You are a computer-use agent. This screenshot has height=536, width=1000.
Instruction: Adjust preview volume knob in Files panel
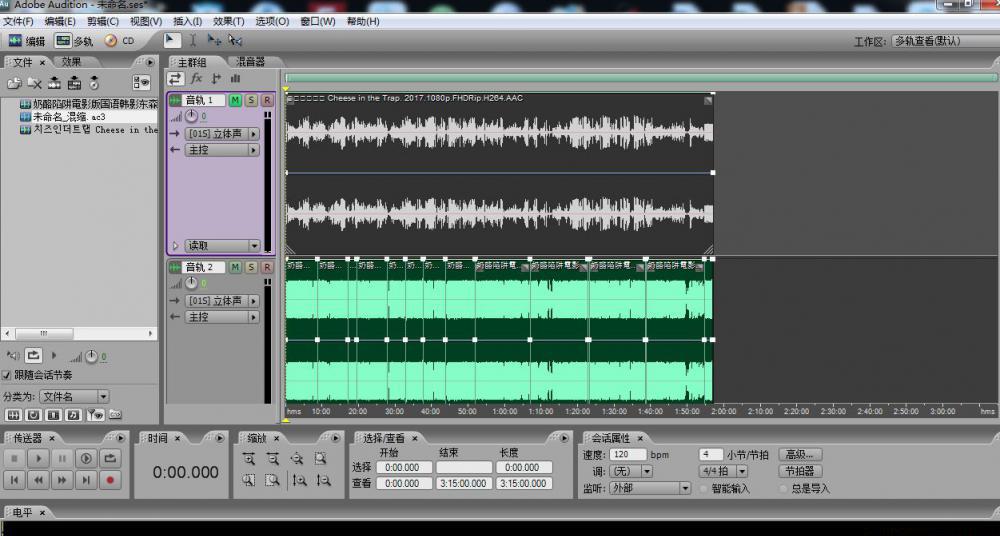91,357
